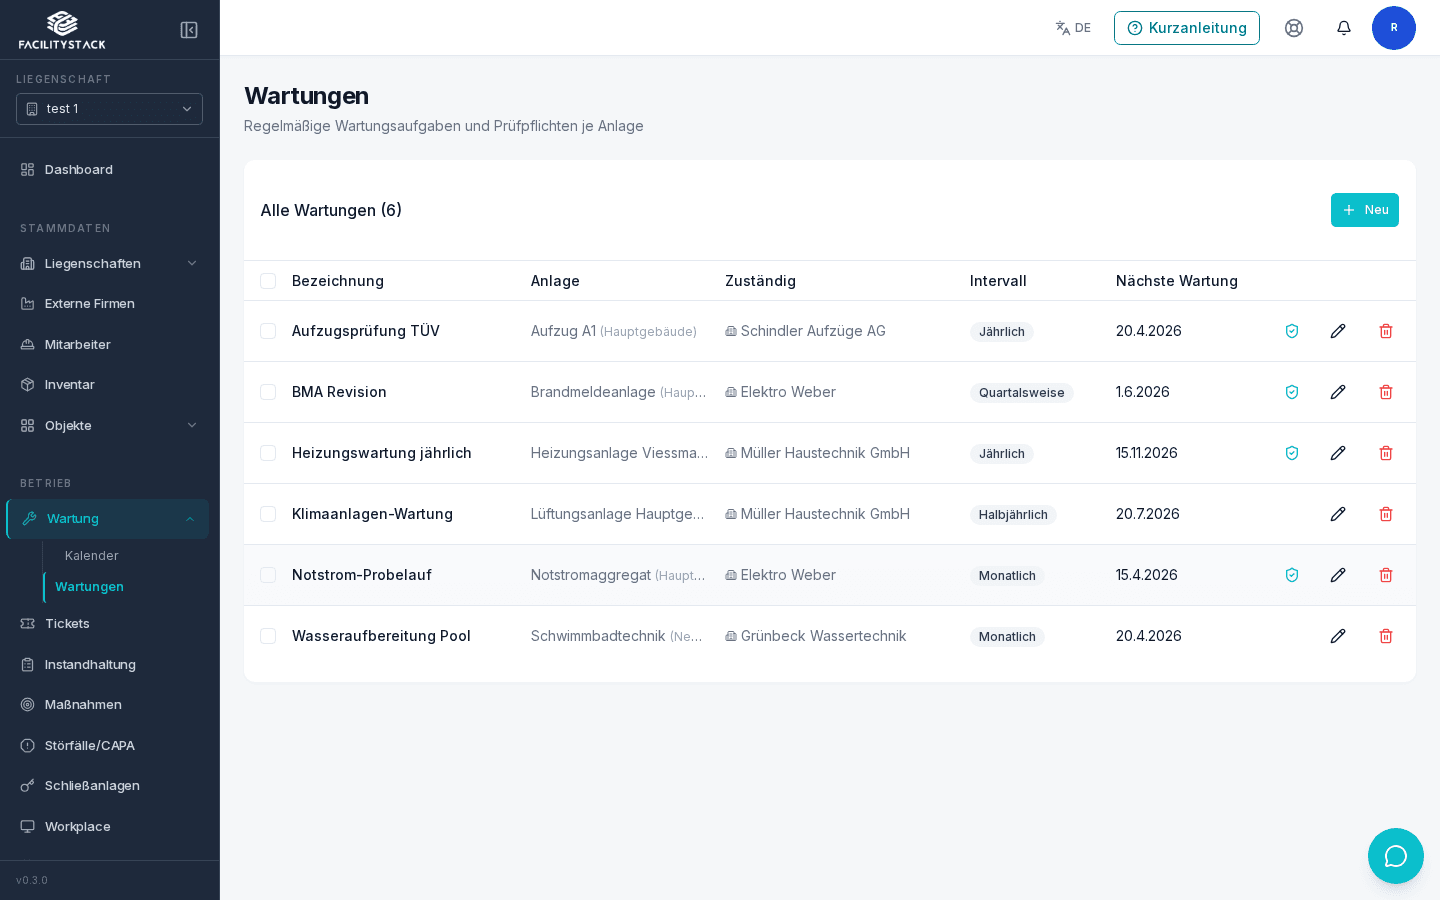The image size is (1440, 900).
Task: Collapse the sidebar with the panel icon
Action: [189, 30]
